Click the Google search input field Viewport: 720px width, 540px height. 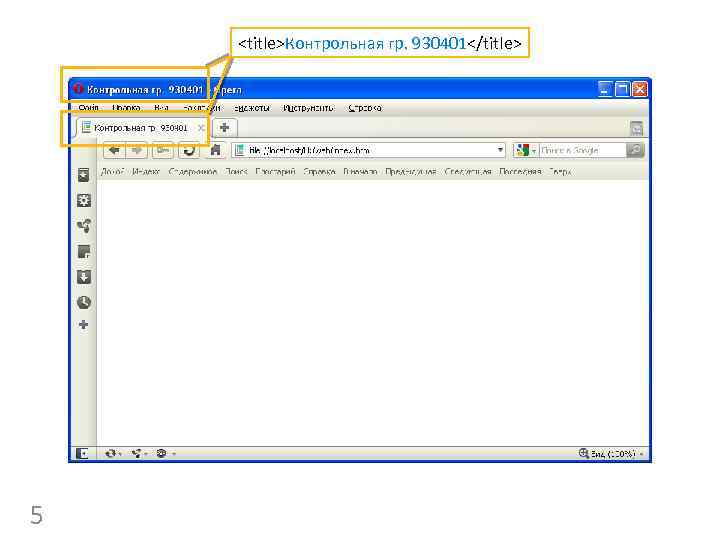[x=582, y=150]
